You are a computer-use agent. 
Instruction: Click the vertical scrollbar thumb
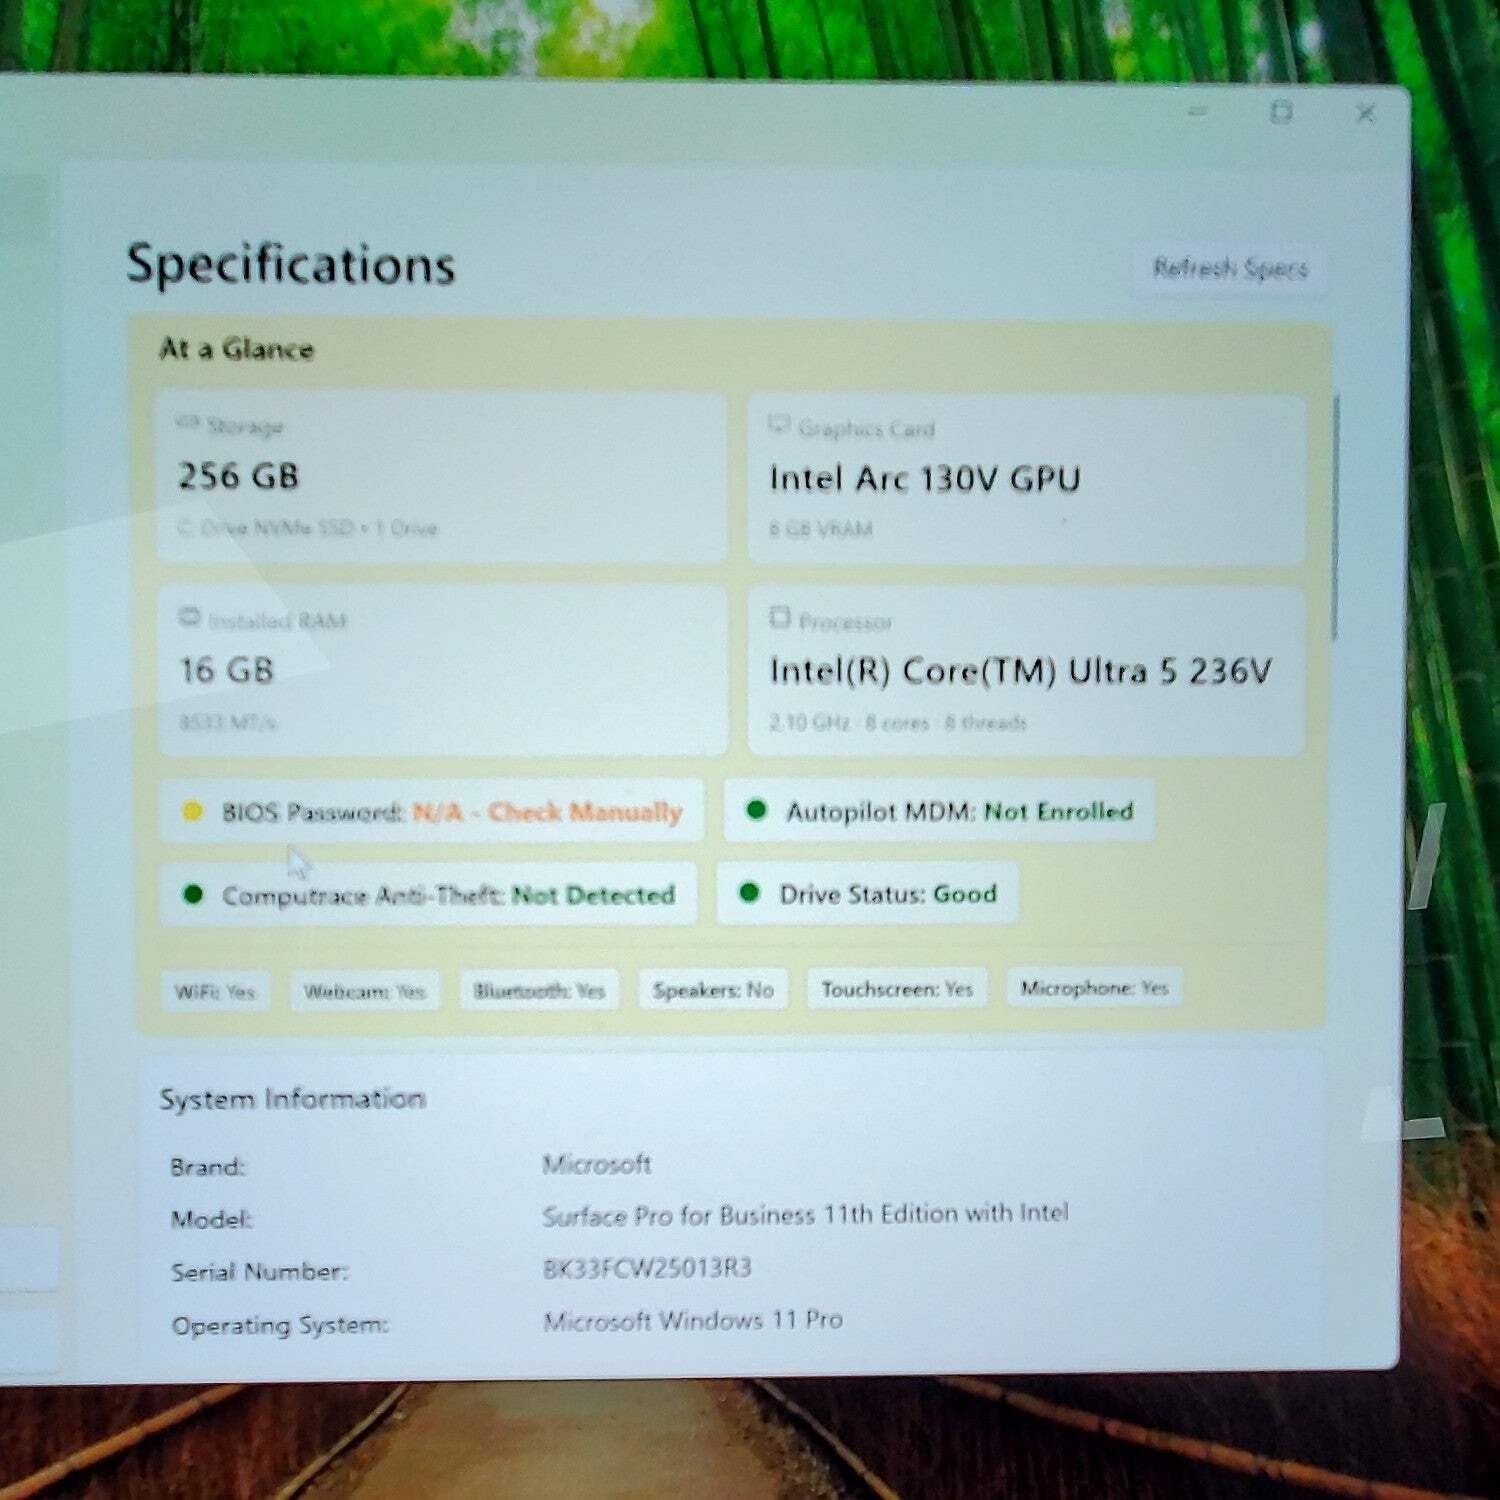point(1335,518)
